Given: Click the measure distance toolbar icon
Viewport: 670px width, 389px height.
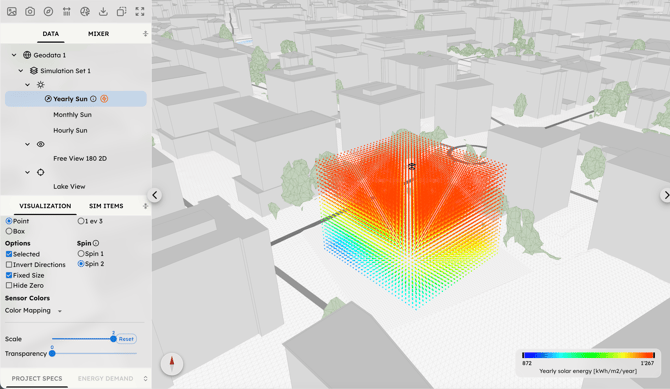Looking at the screenshot, I should tap(67, 12).
